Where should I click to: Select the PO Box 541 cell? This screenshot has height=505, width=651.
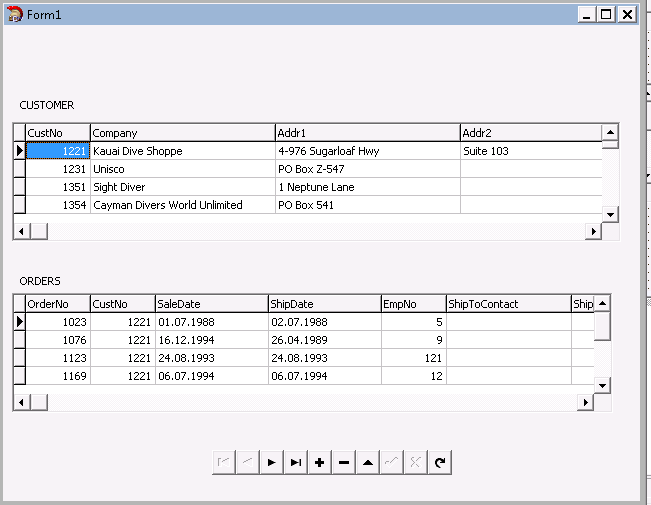tap(368, 205)
